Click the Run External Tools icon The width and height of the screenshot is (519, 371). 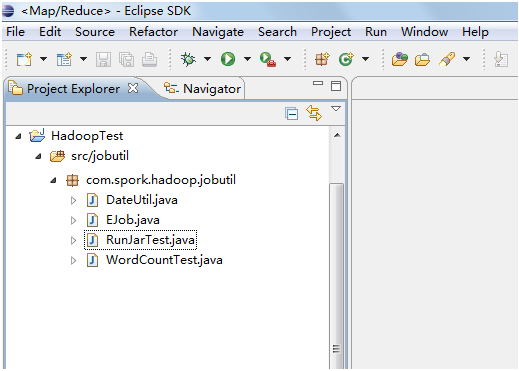(x=268, y=59)
